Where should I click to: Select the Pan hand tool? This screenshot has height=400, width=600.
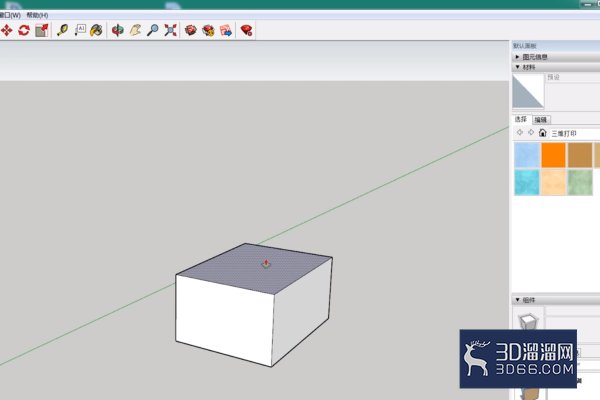(x=135, y=30)
